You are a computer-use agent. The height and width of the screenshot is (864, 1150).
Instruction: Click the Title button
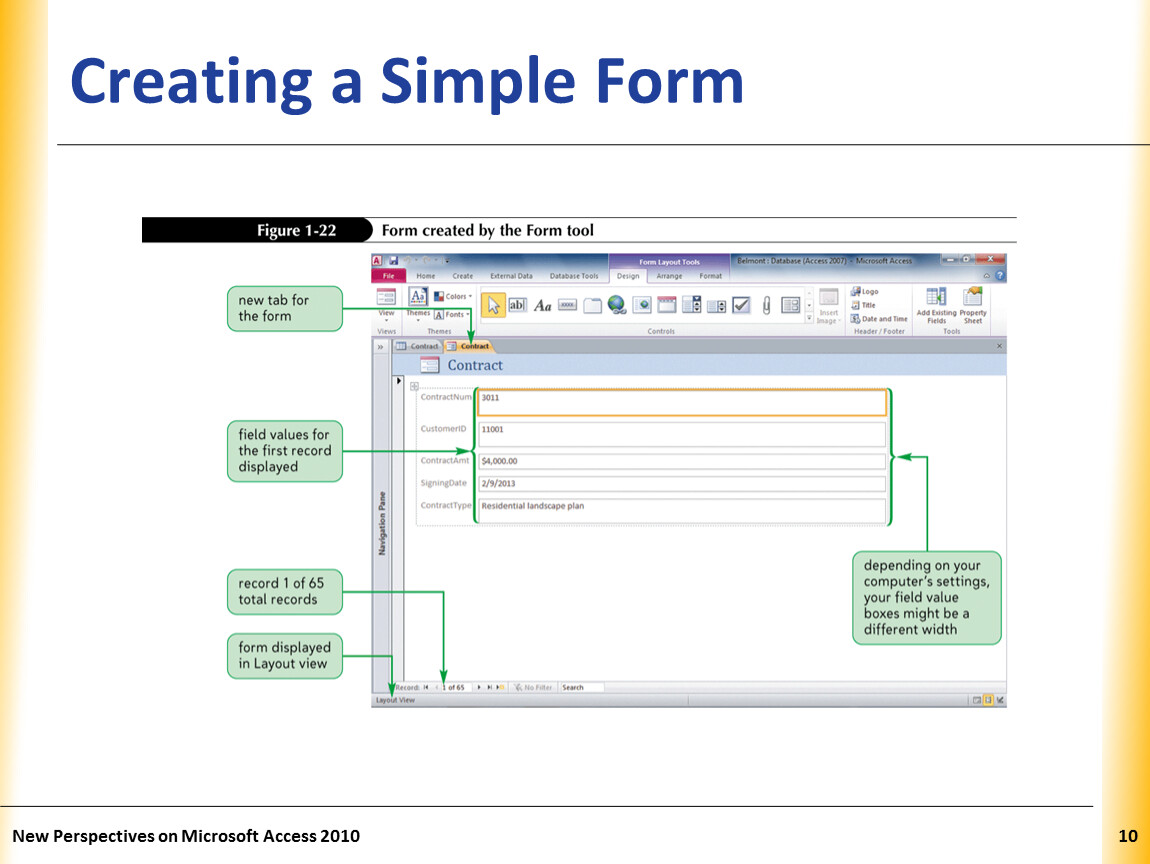point(862,305)
